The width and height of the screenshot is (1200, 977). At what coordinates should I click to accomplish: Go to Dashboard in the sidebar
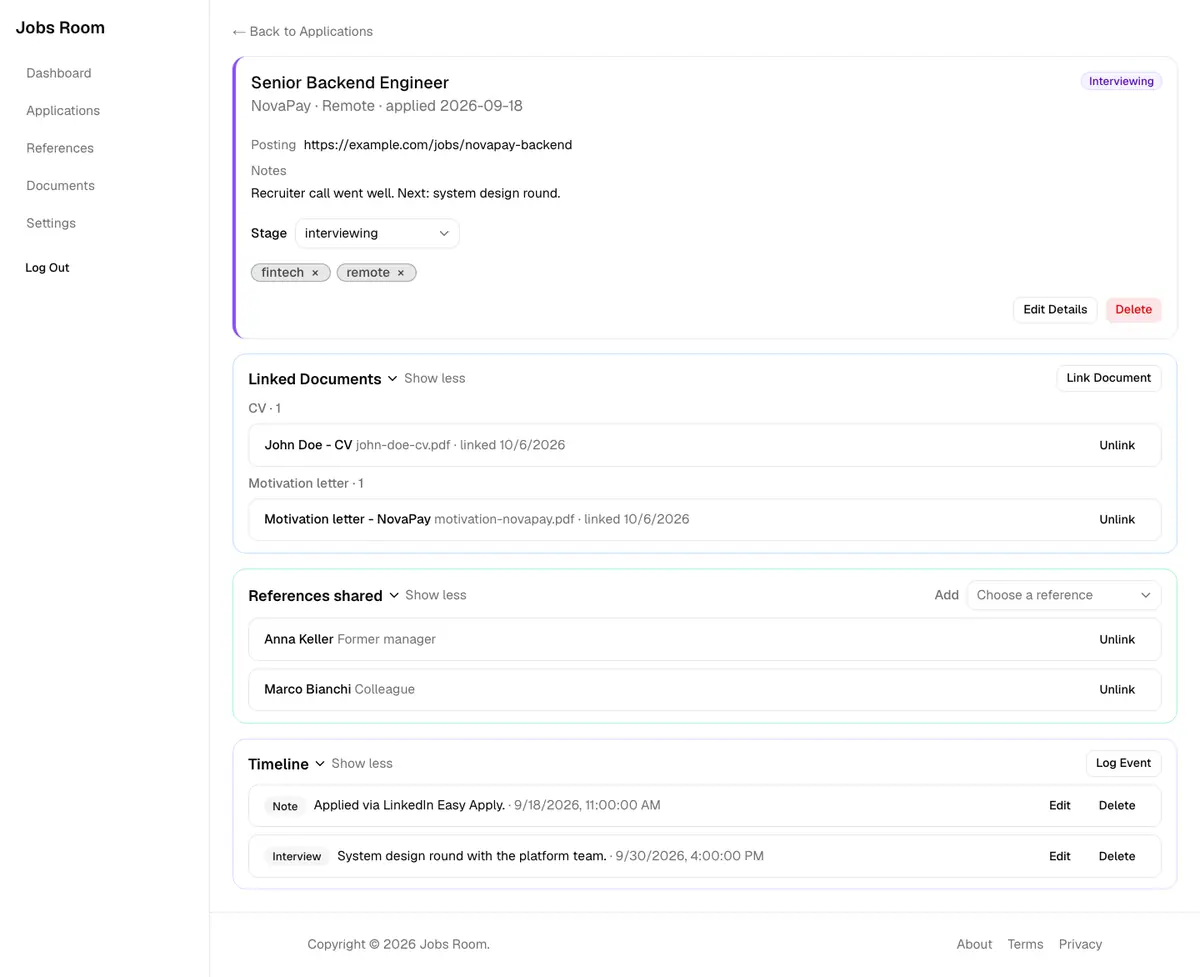[x=59, y=73]
